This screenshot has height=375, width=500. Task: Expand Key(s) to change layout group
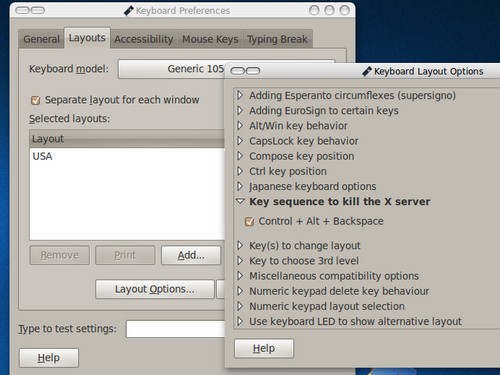pyautogui.click(x=240, y=246)
